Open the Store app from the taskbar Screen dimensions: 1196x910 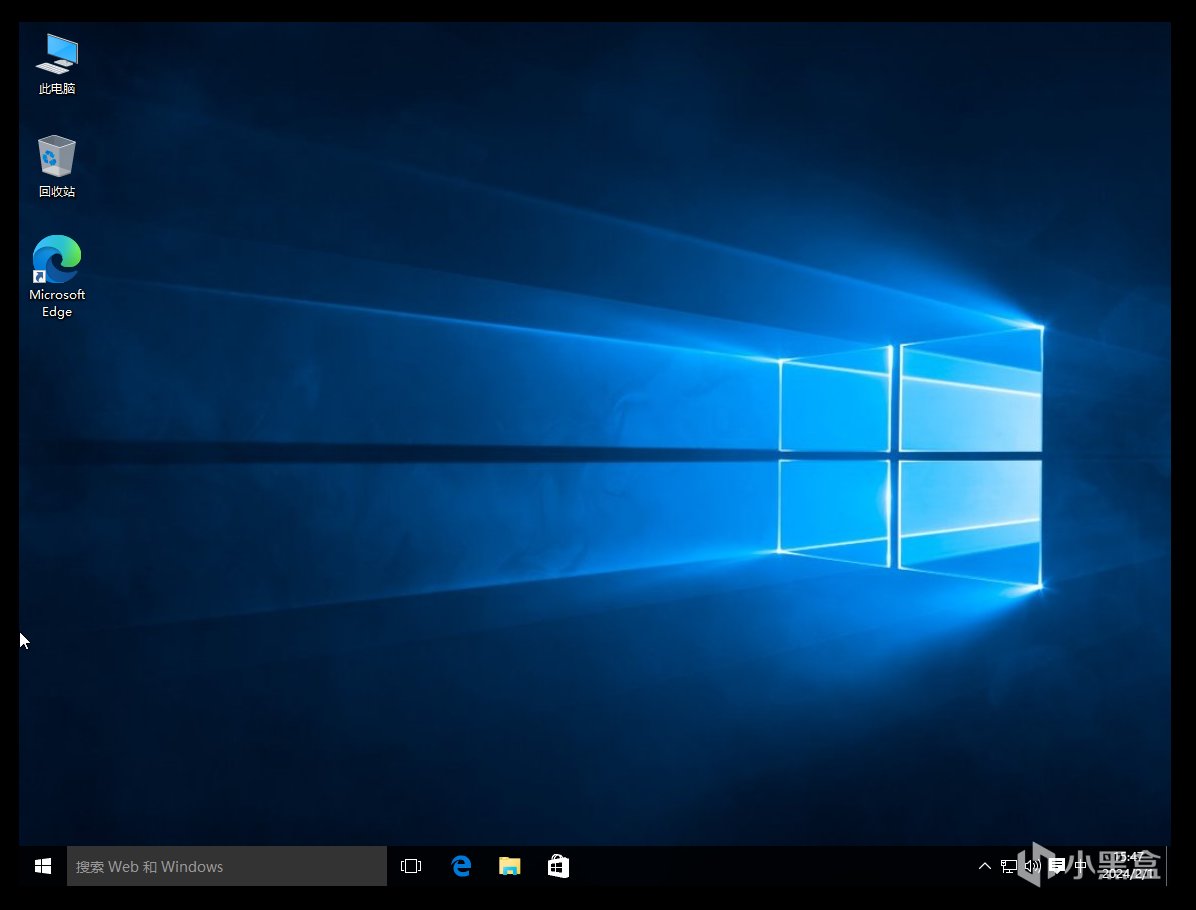point(558,866)
